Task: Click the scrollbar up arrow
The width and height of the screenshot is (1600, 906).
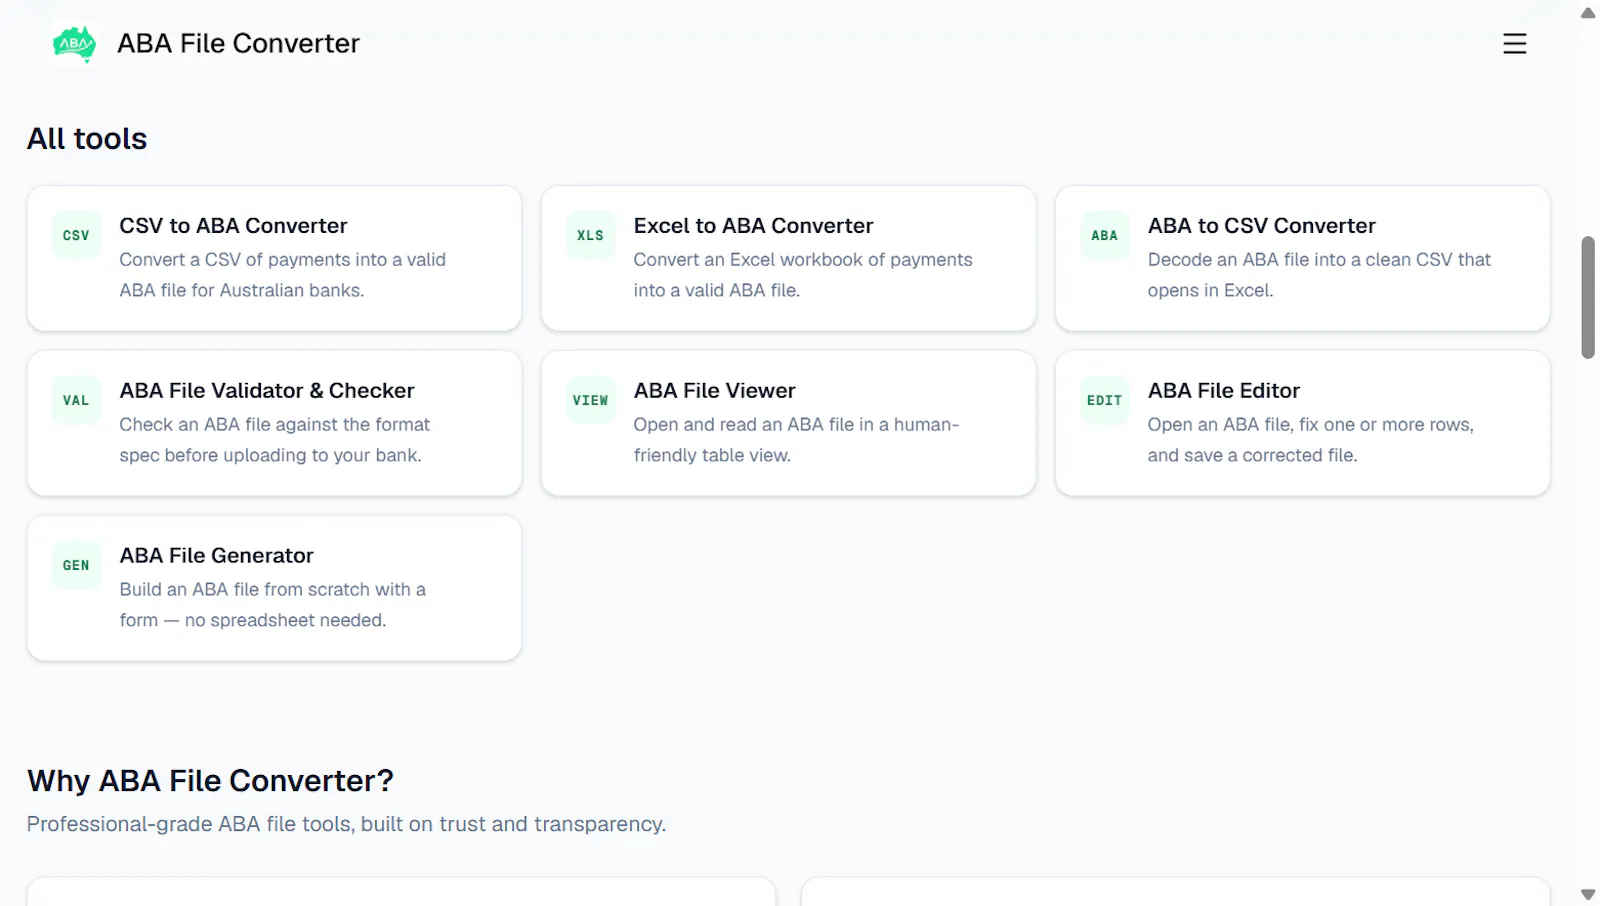Action: 1588,13
